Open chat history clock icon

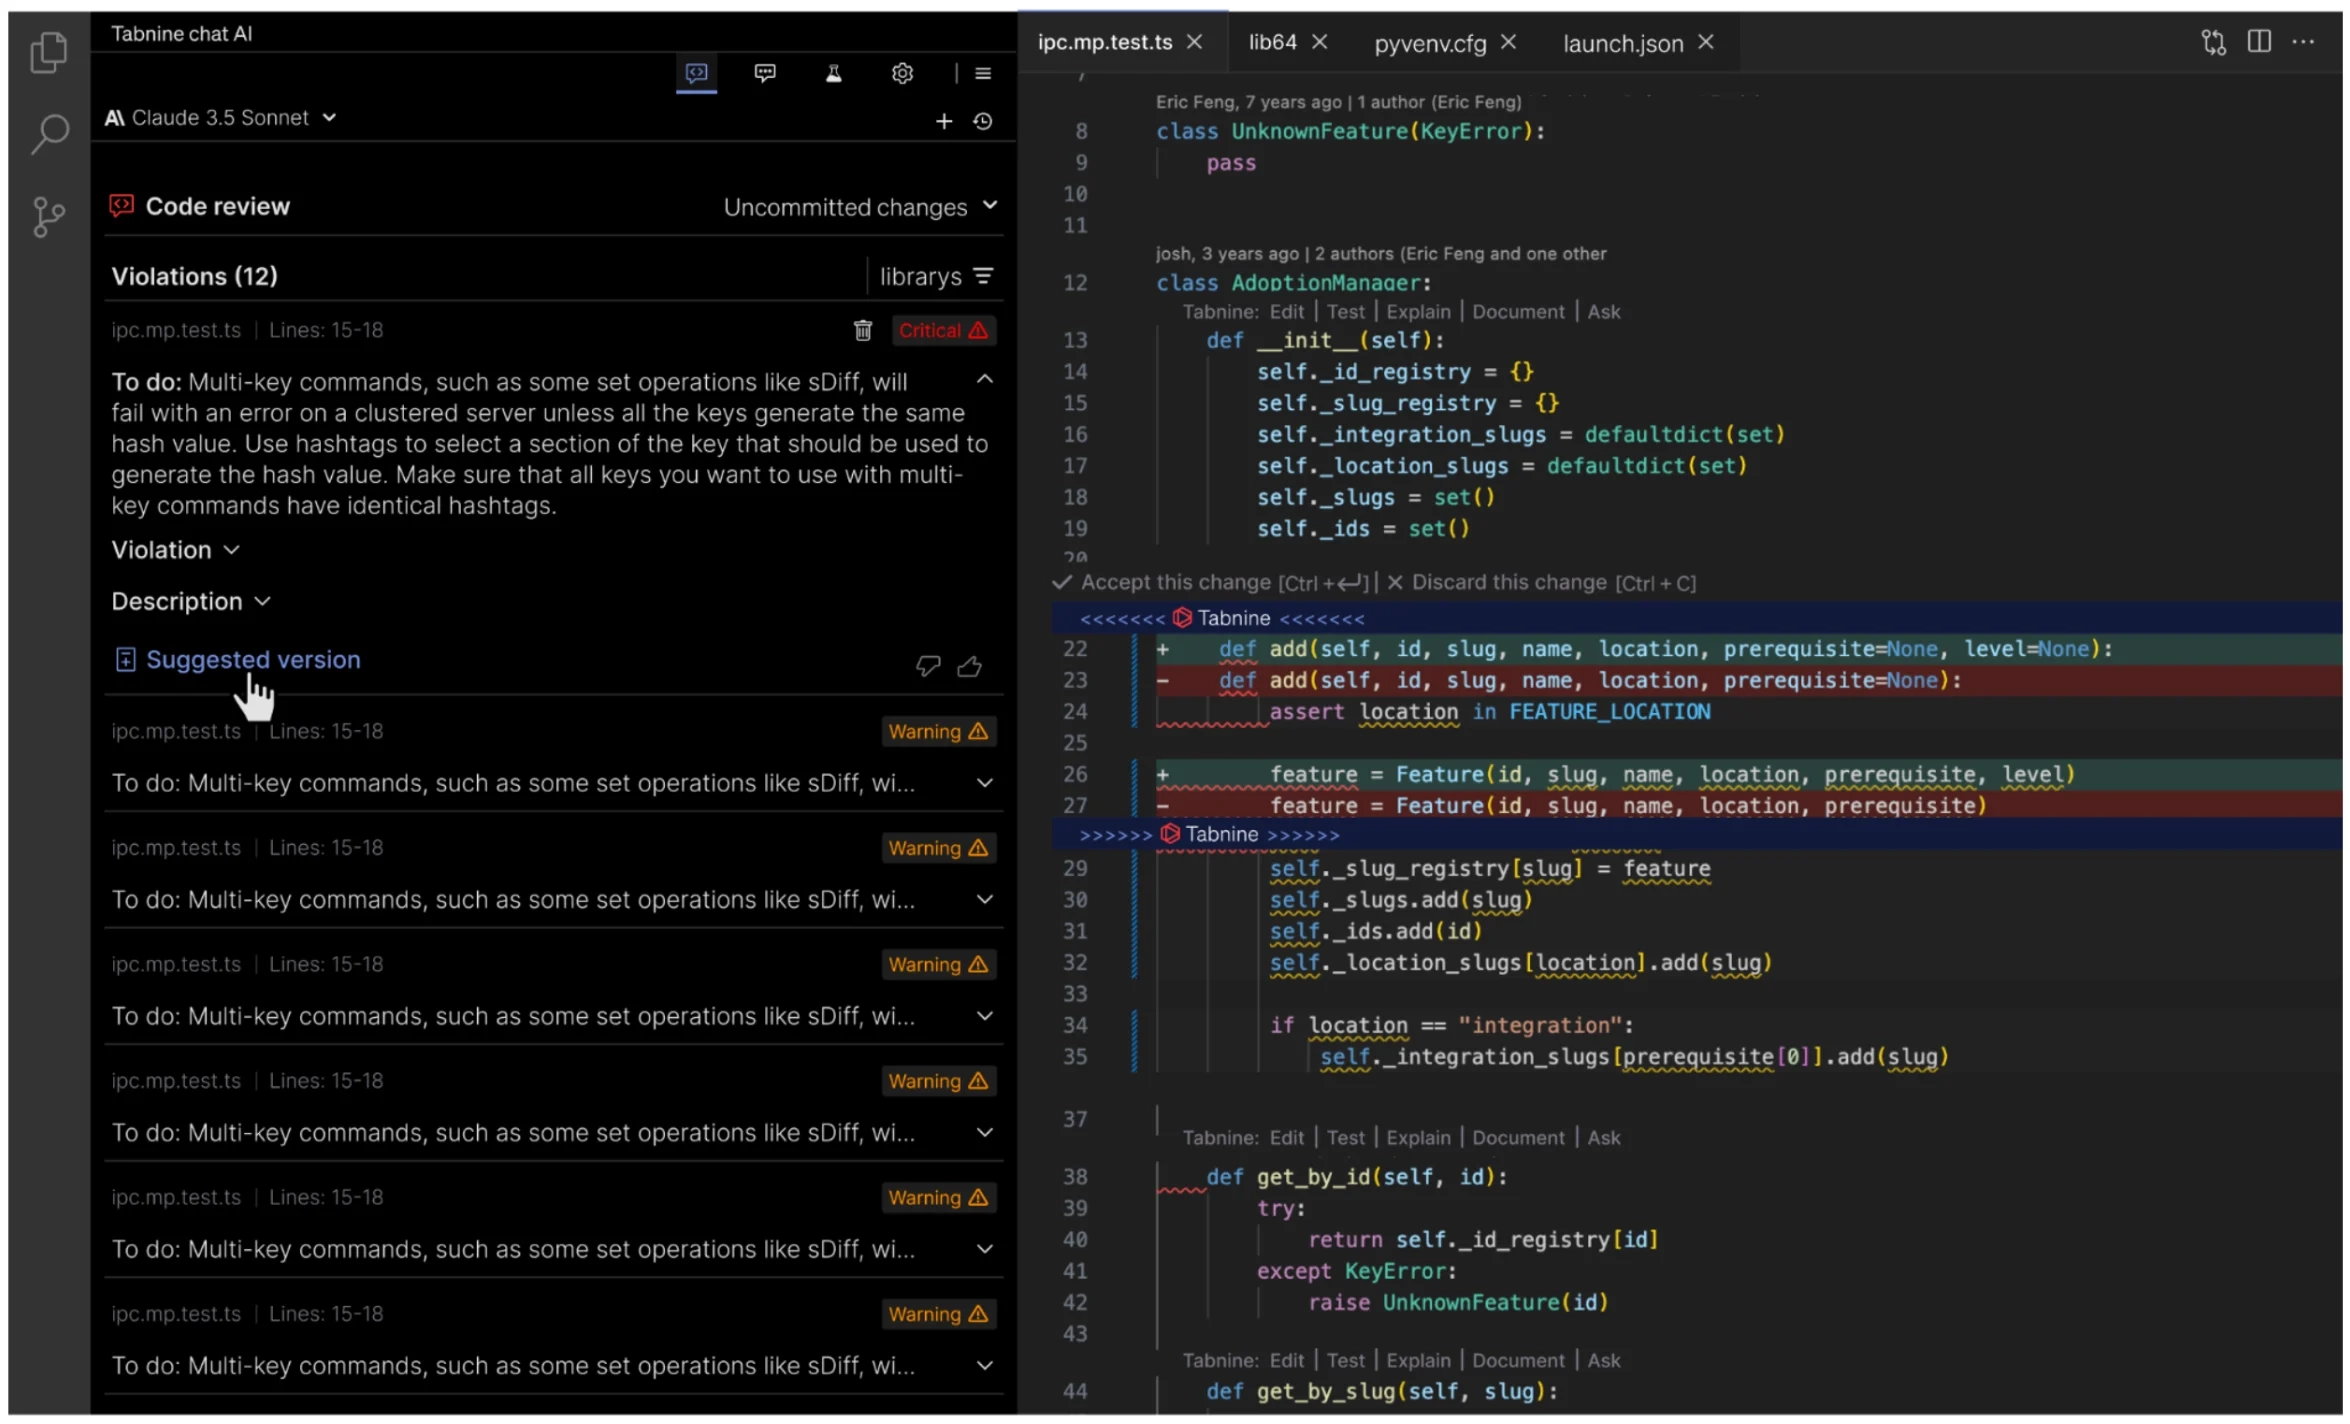coord(983,121)
